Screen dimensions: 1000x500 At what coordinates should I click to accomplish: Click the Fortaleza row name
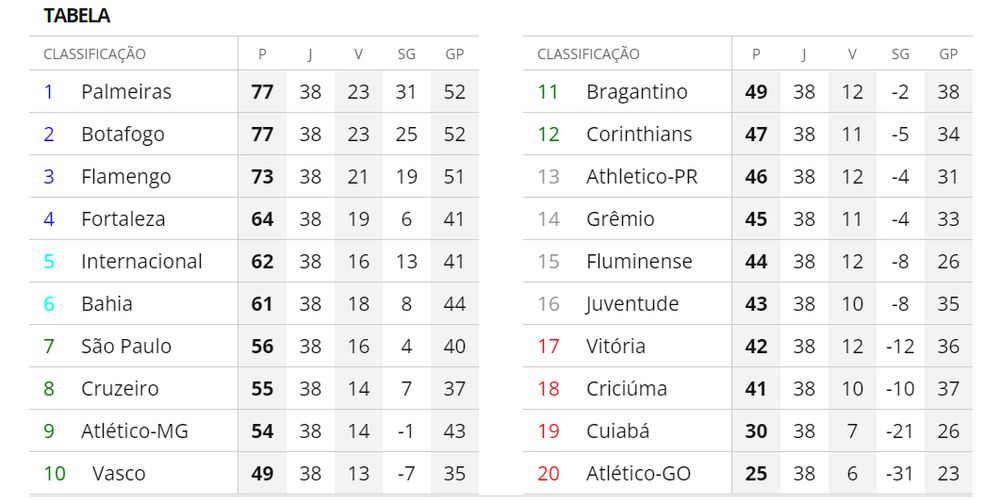pyautogui.click(x=123, y=219)
